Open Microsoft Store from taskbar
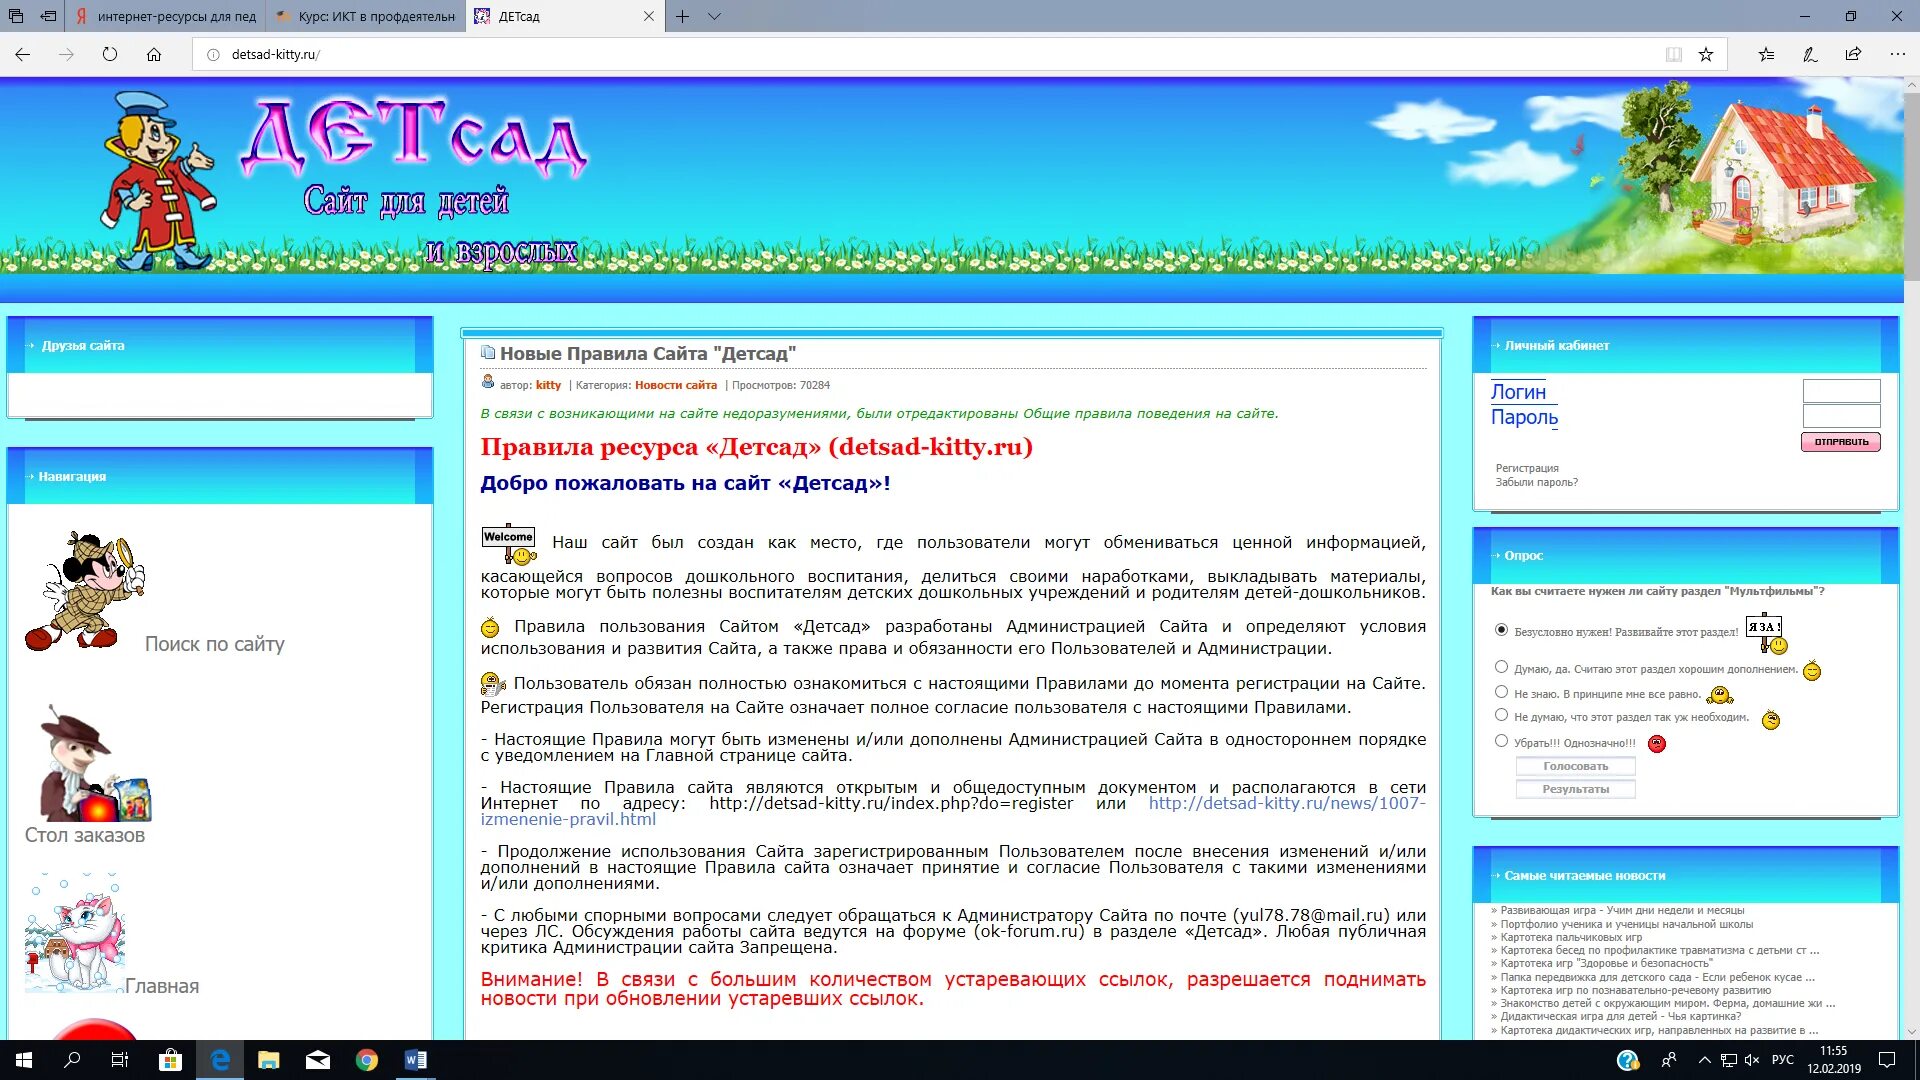This screenshot has width=1920, height=1080. [x=170, y=1060]
